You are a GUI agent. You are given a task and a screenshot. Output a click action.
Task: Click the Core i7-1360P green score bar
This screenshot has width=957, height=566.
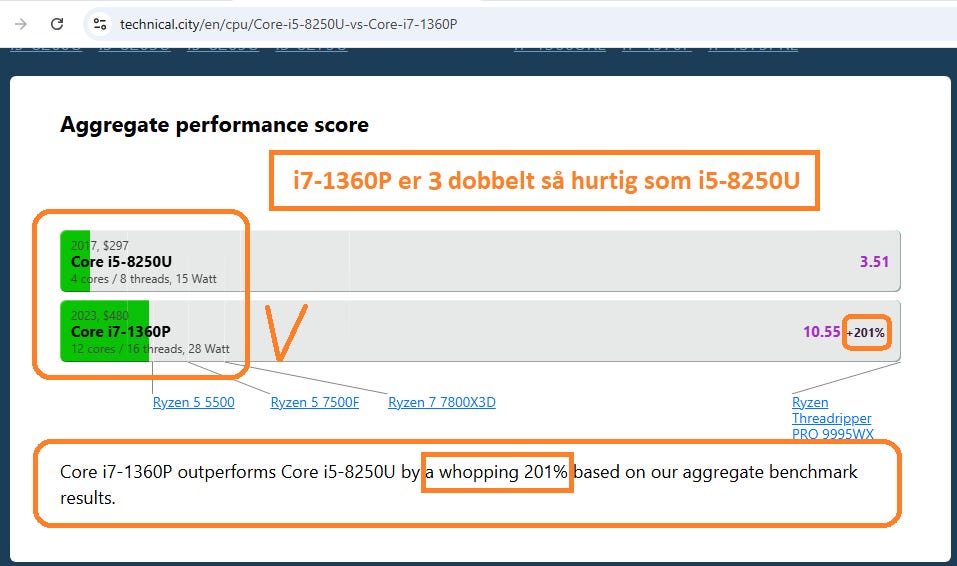coord(104,331)
